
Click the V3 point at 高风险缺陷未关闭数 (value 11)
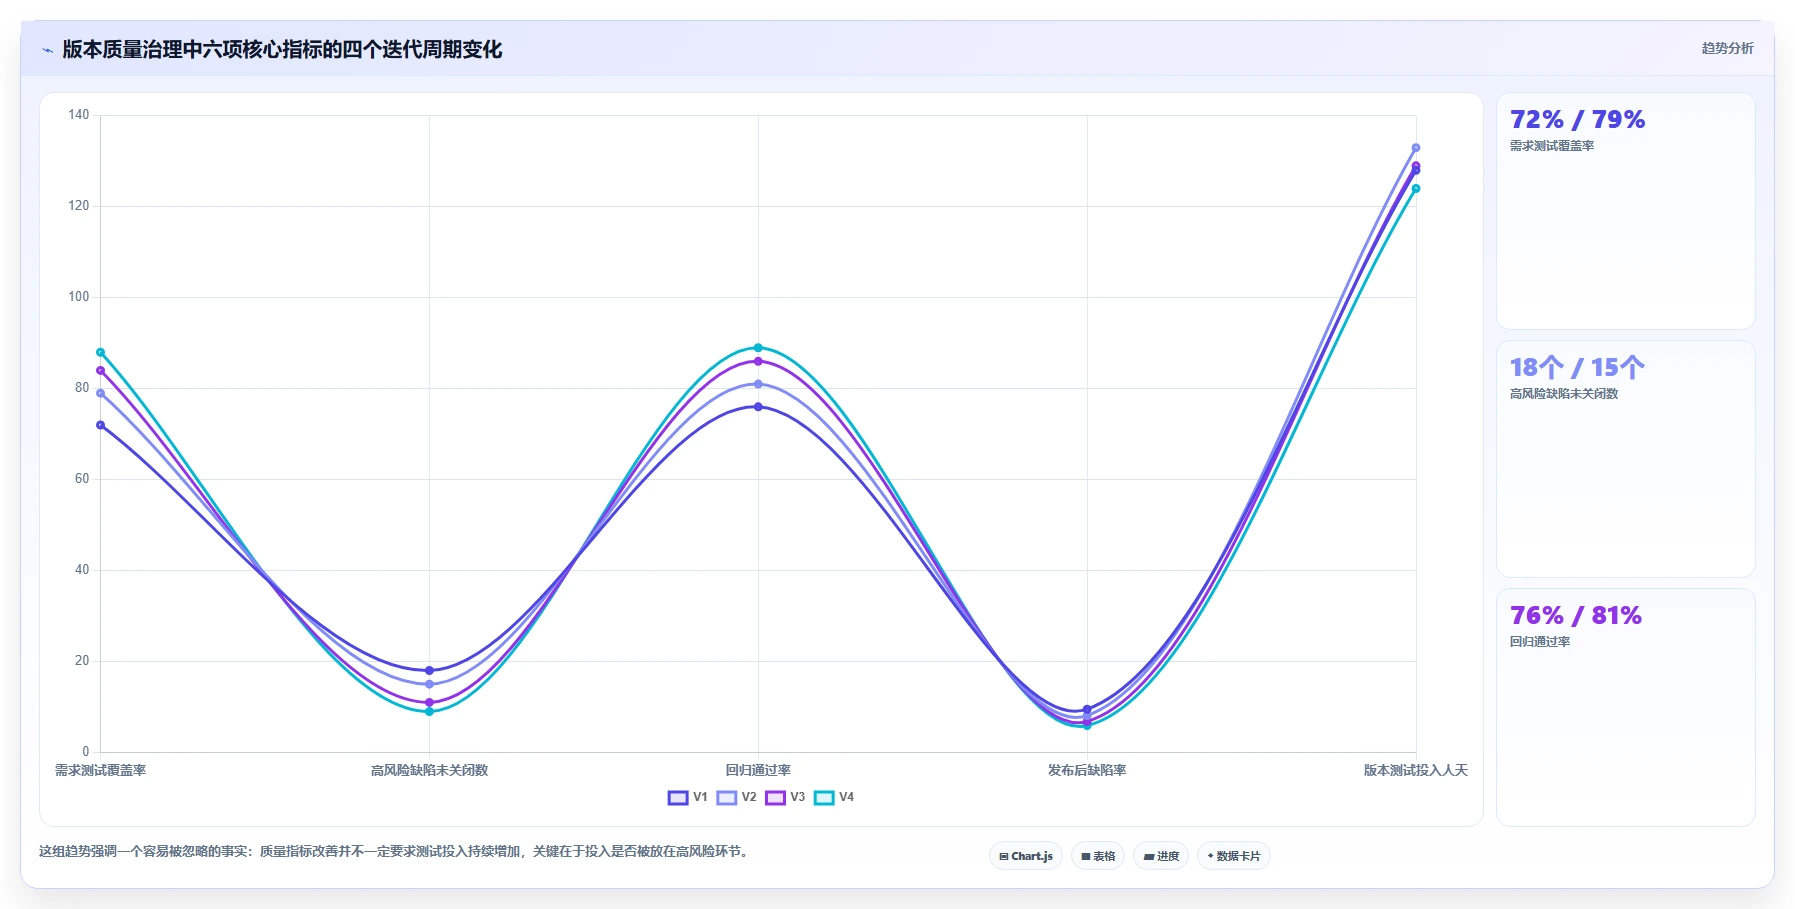coord(429,702)
